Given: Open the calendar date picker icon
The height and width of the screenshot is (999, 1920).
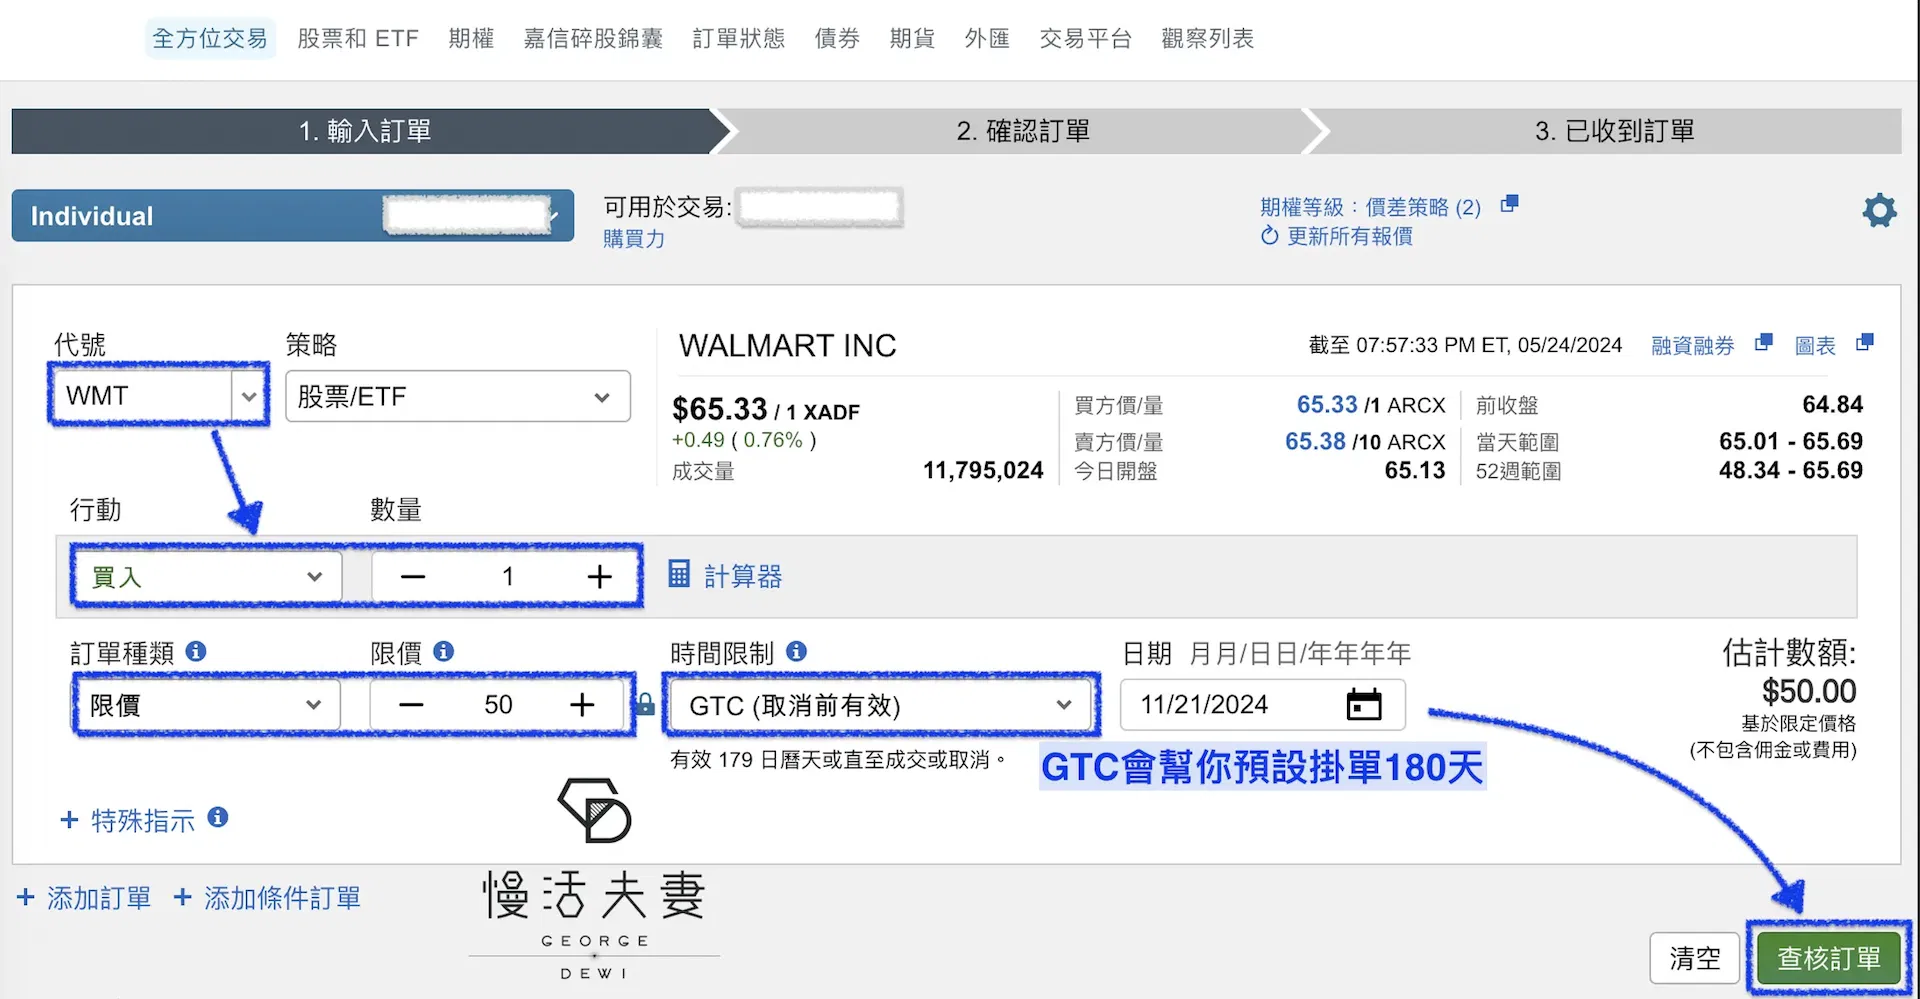Looking at the screenshot, I should point(1364,704).
